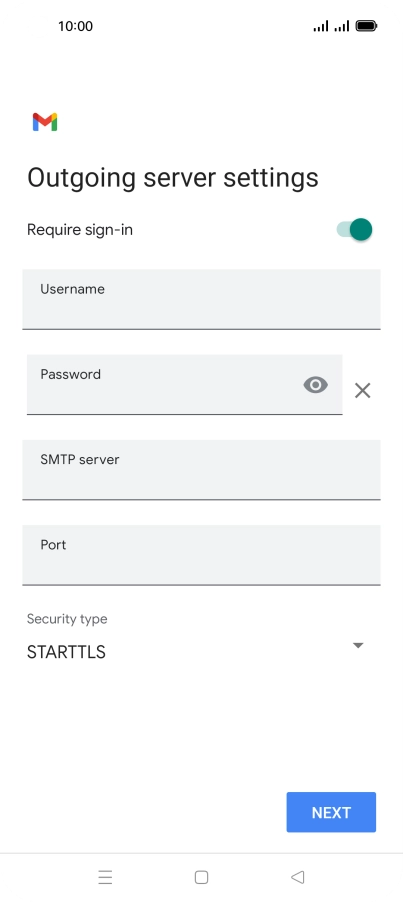
Task: Focus the SMTP server field
Action: (201, 470)
